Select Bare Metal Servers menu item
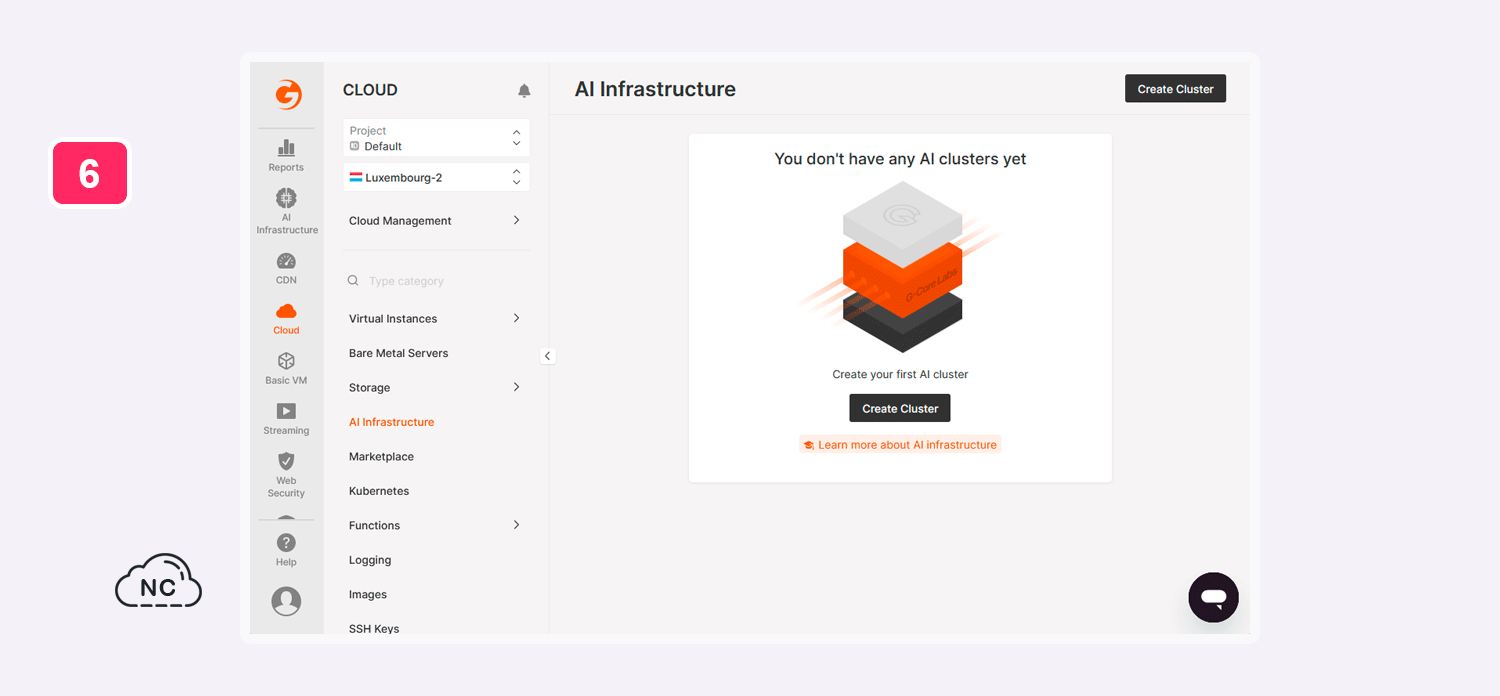 [x=398, y=353]
